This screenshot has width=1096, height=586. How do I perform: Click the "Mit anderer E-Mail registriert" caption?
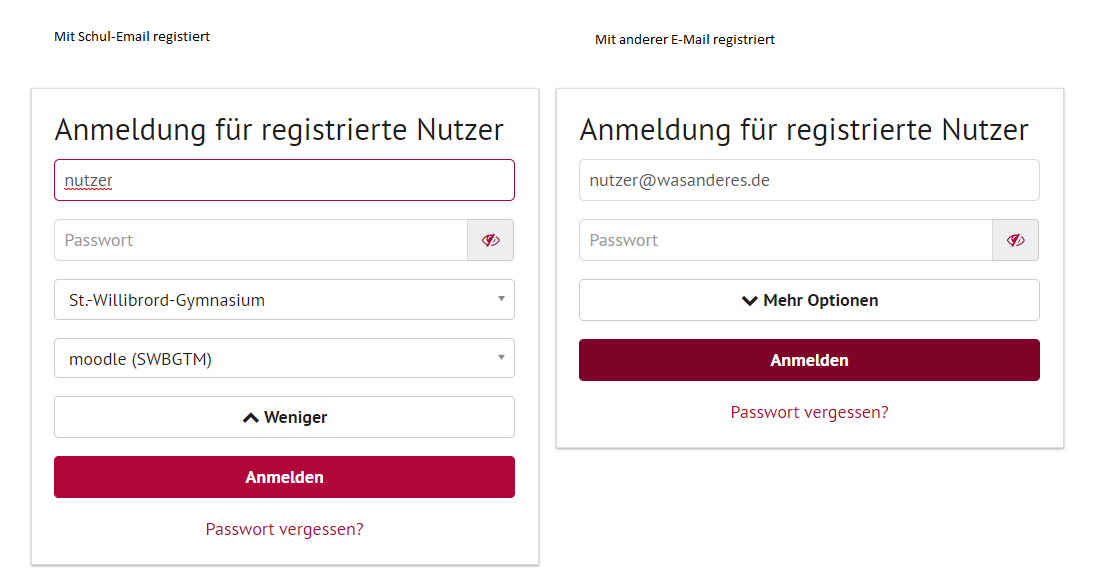click(684, 40)
